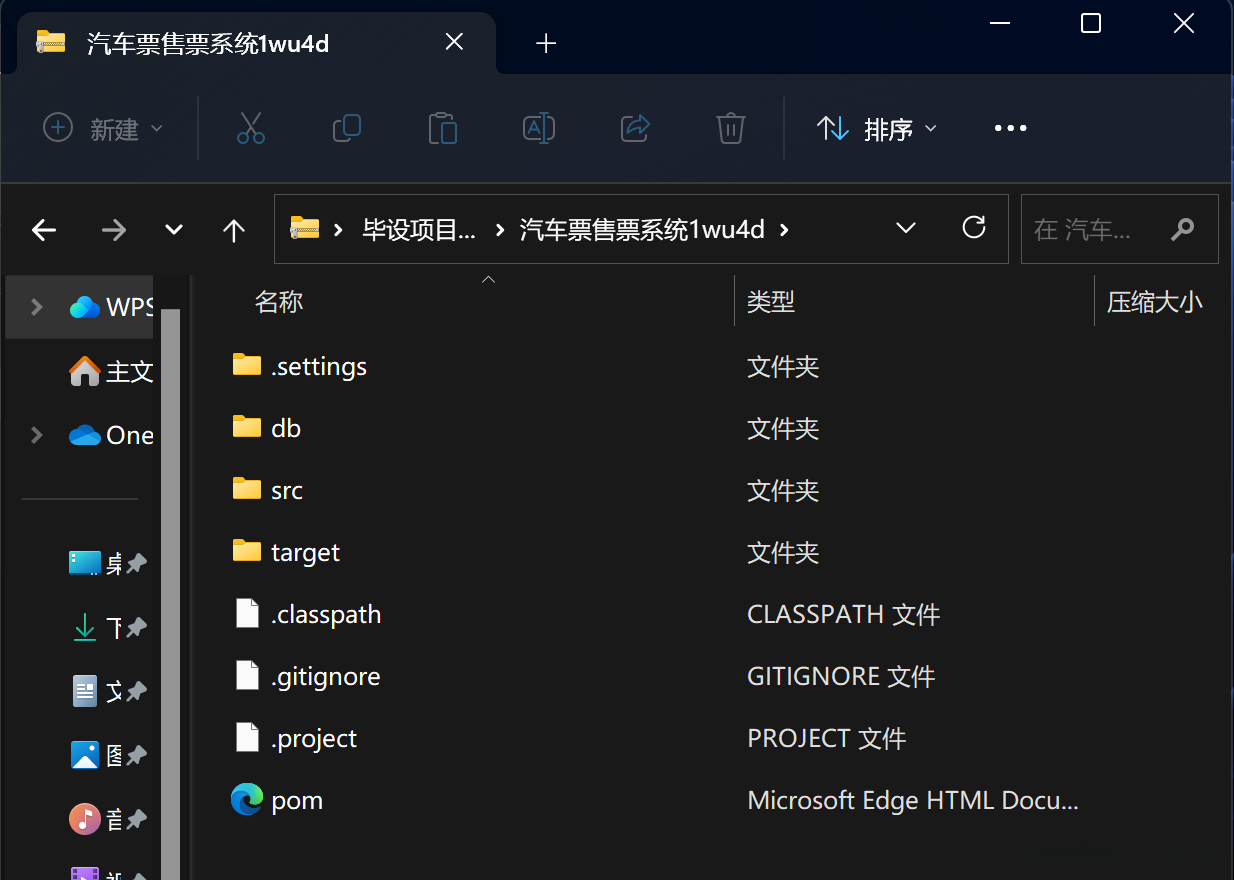The image size is (1234, 880).
Task: Click the 毕设项目 breadcrumb segment
Action: tap(418, 230)
